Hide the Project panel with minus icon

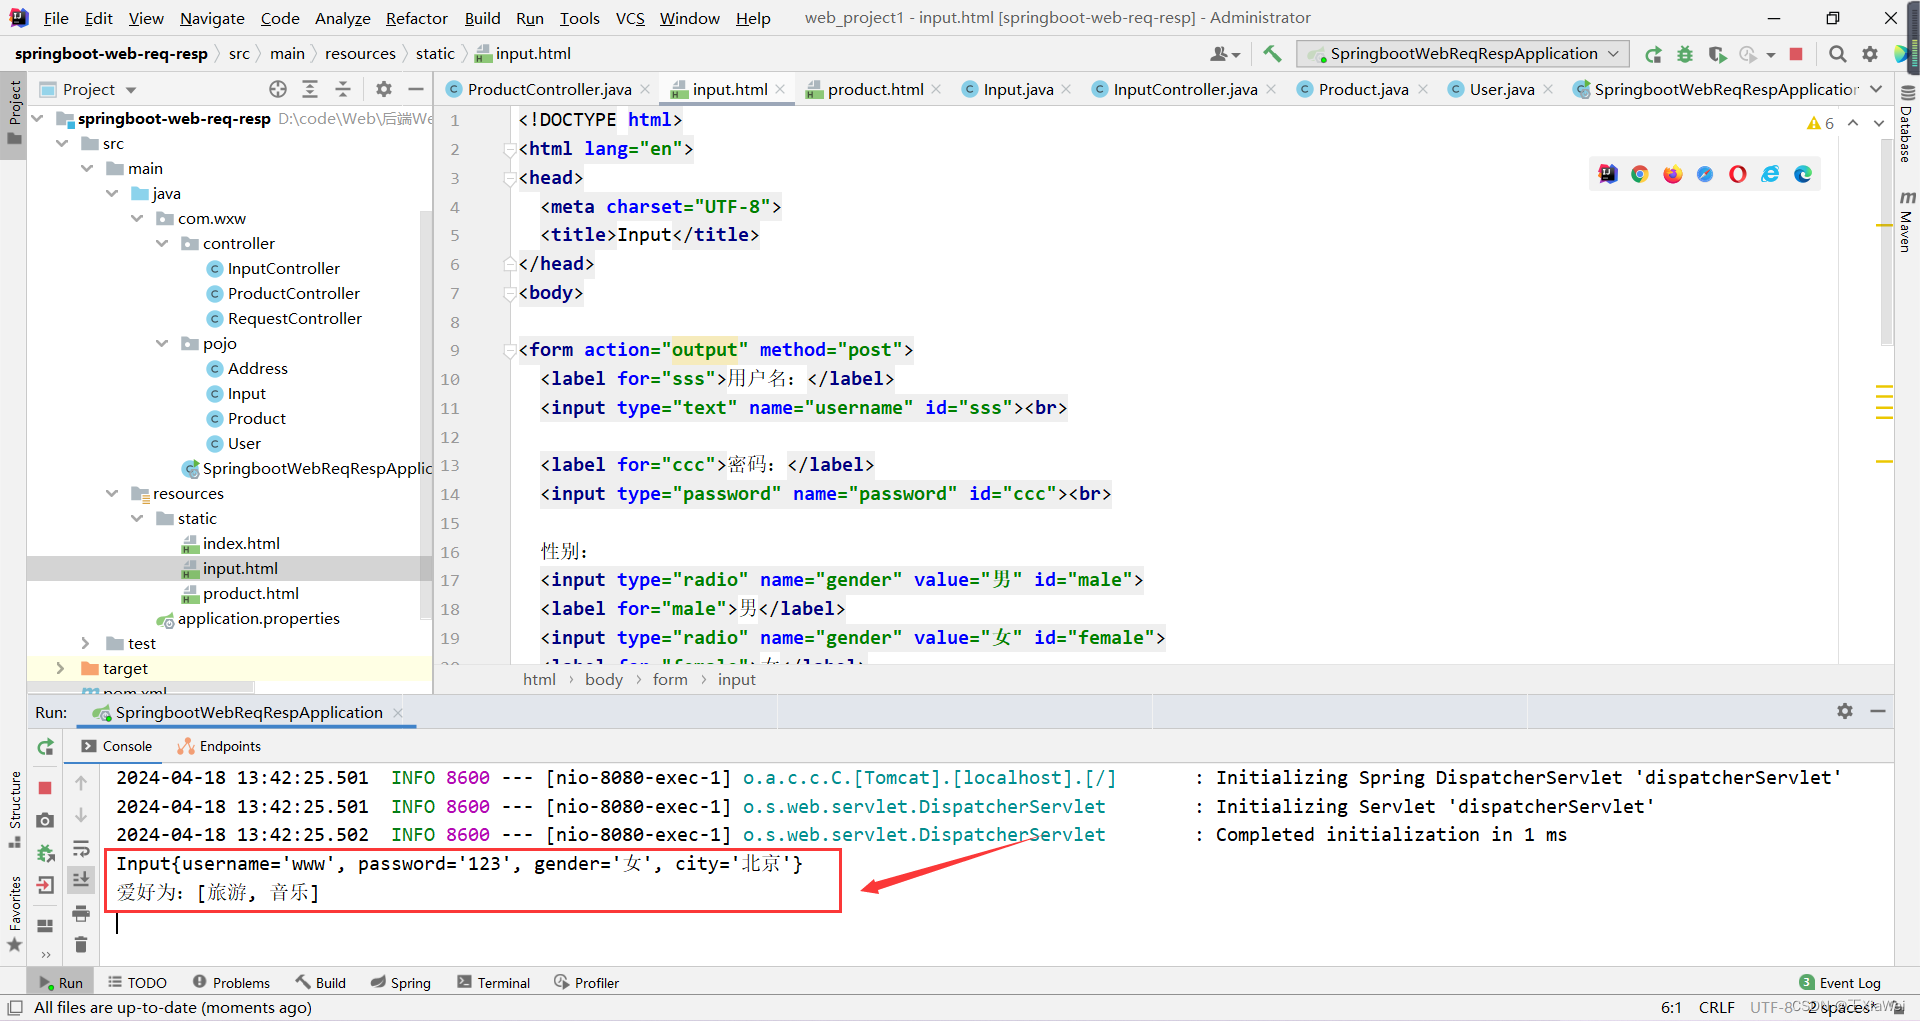416,89
